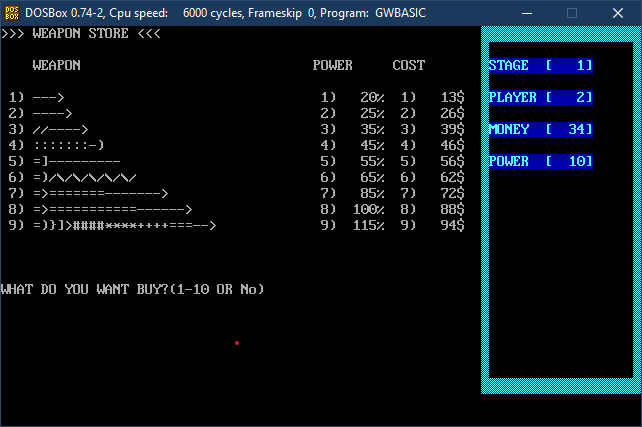Pick weapon 4 ":::::::-)" graphic

(69, 145)
